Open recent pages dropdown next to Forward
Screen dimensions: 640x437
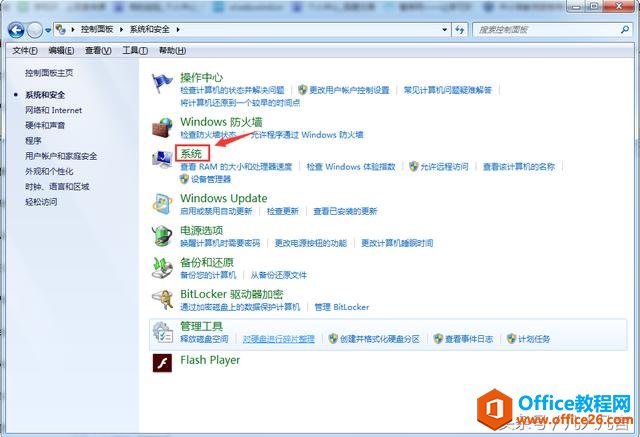[x=48, y=30]
